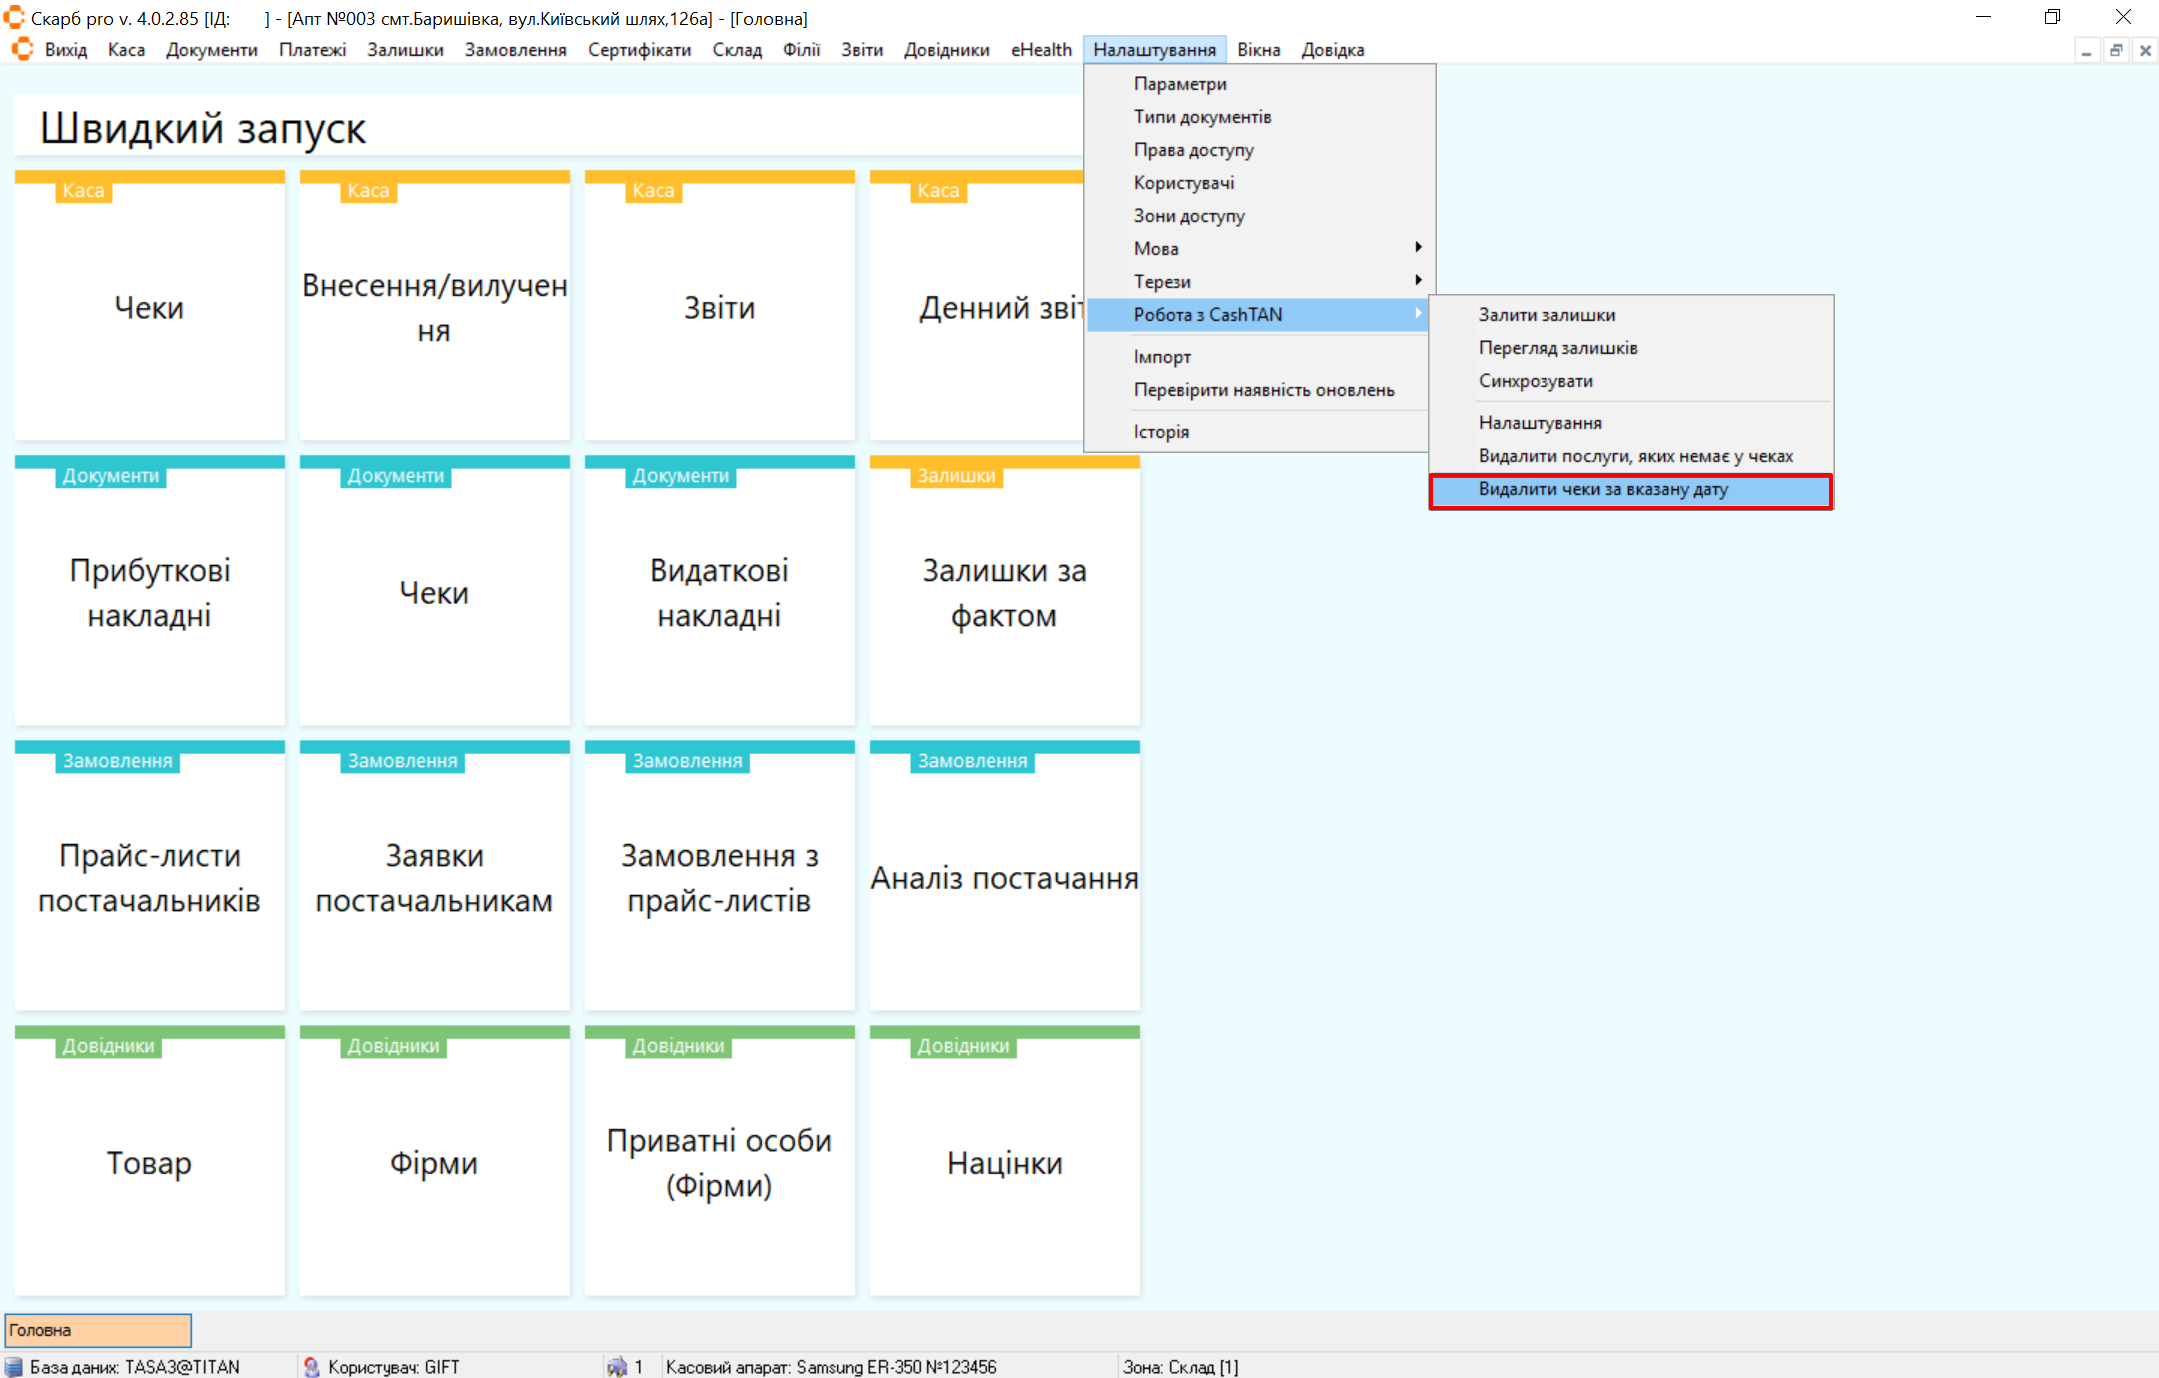Choose Залити залишки menu entry
Viewport: 2159px width, 1378px height.
(x=1546, y=315)
